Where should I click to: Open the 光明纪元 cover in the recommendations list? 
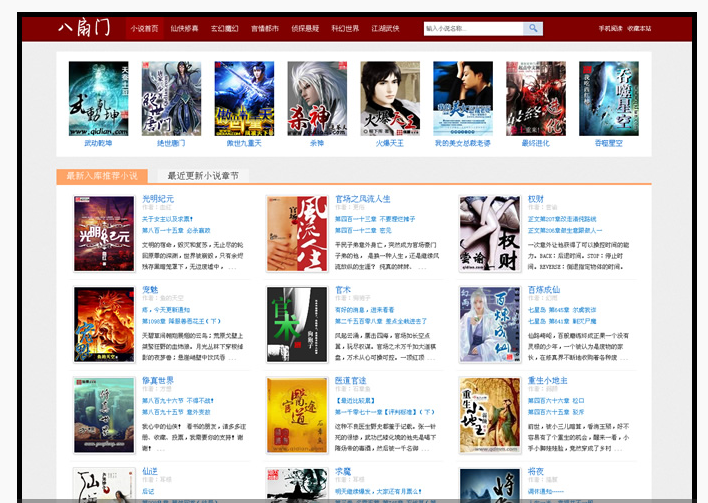(x=104, y=233)
